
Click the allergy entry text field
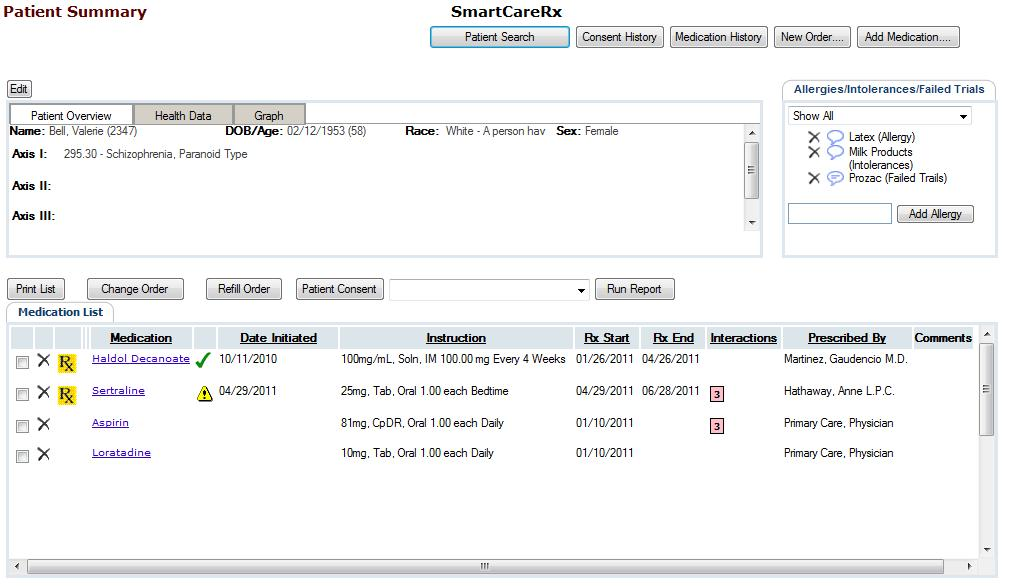click(x=838, y=213)
